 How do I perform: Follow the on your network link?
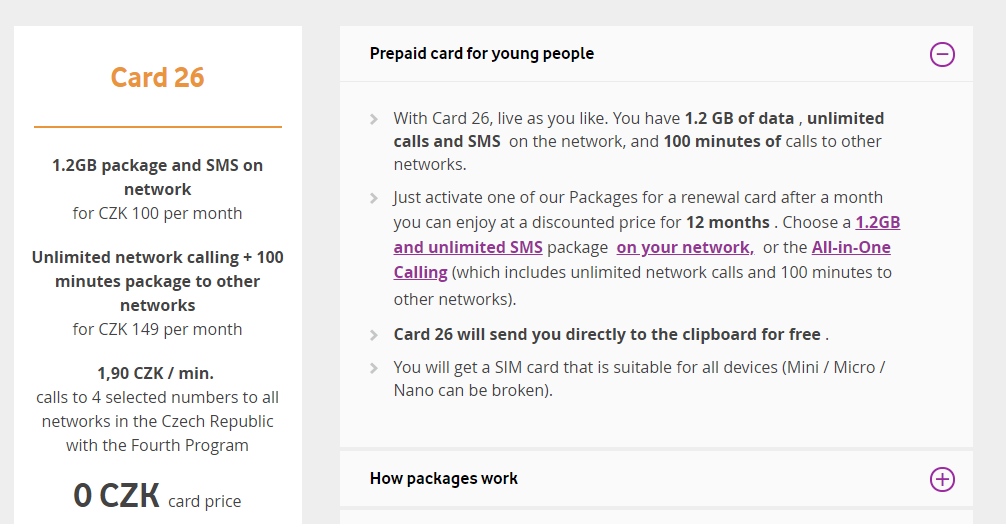(x=685, y=247)
